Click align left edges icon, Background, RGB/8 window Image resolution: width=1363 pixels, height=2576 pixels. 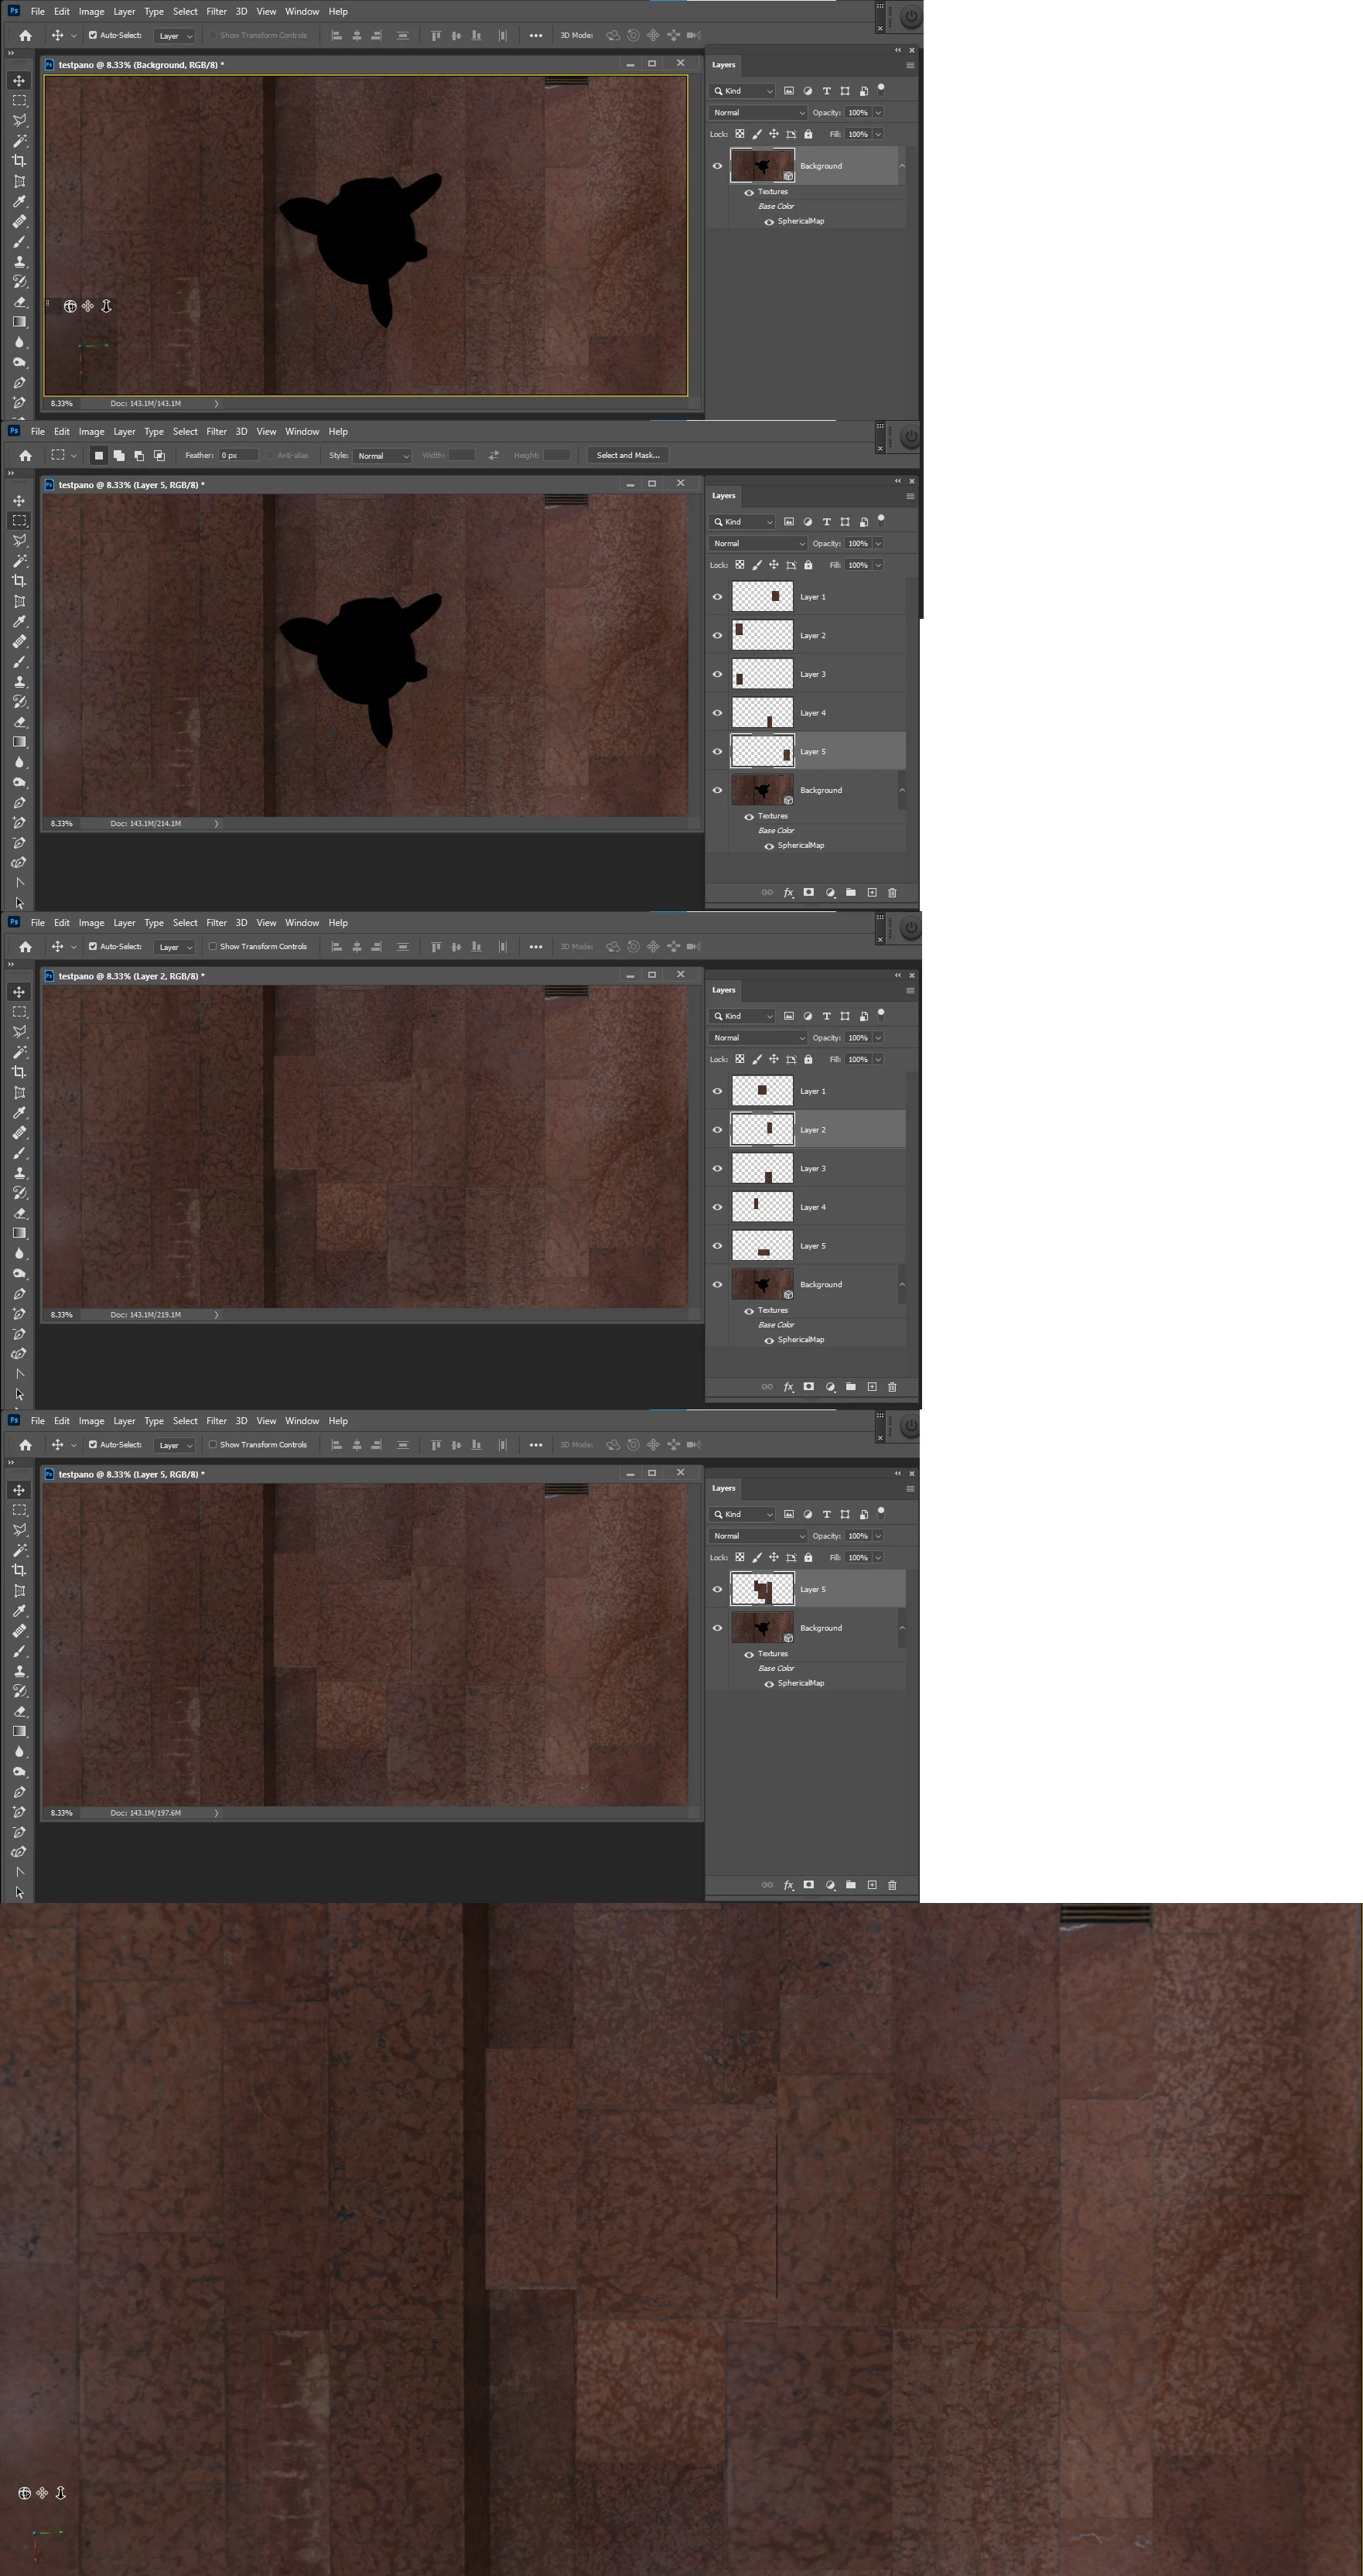336,35
